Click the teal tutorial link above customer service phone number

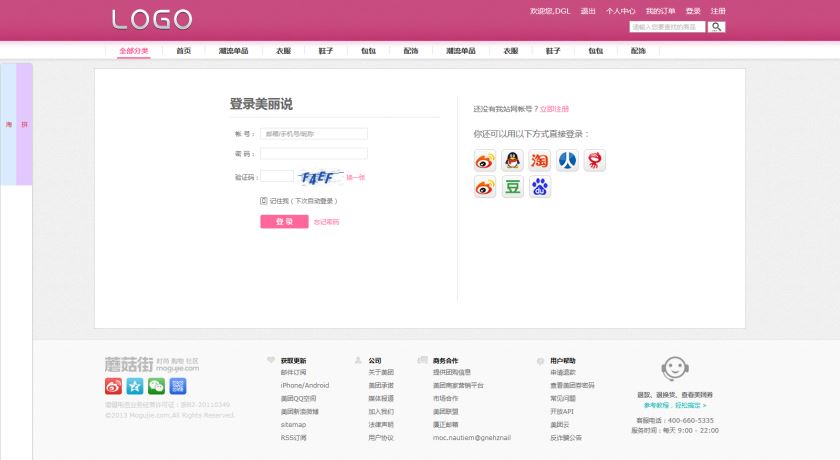[x=675, y=405]
